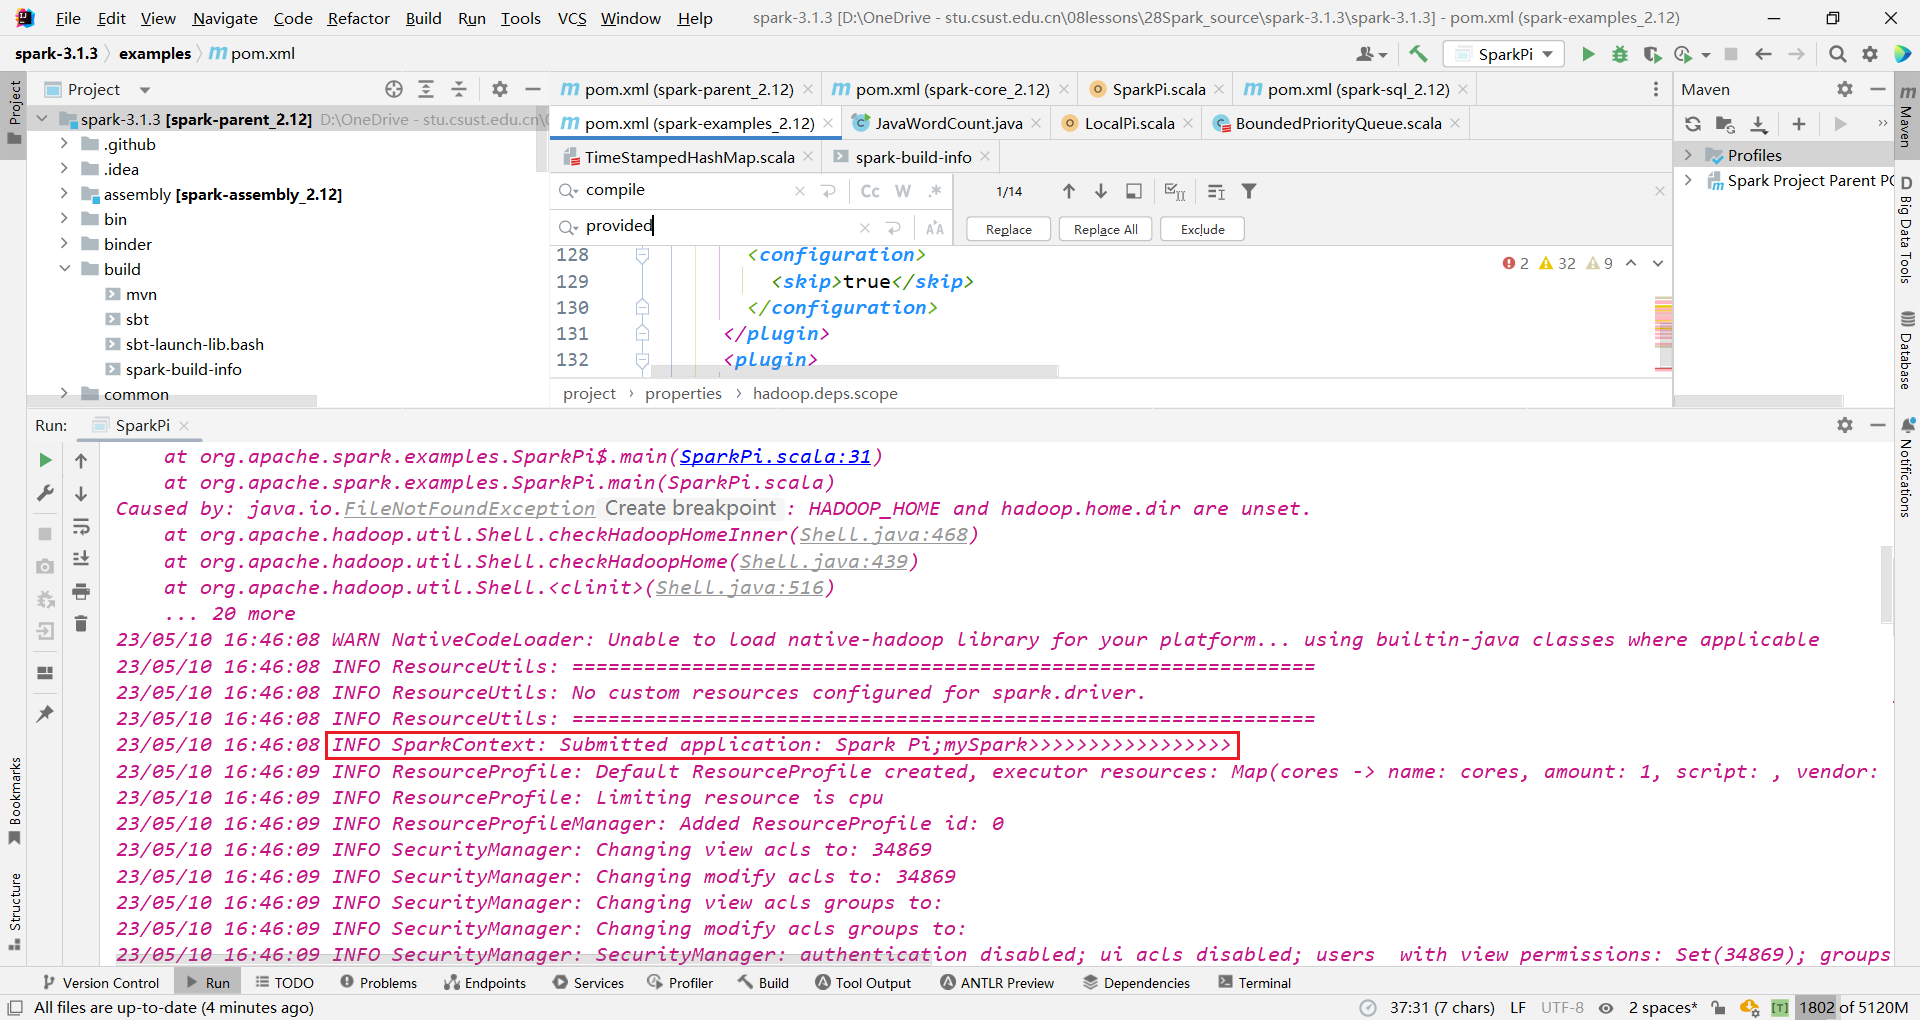Click memory indicator 1802 of 5120M
This screenshot has width=1920, height=1020.
[x=1852, y=1008]
